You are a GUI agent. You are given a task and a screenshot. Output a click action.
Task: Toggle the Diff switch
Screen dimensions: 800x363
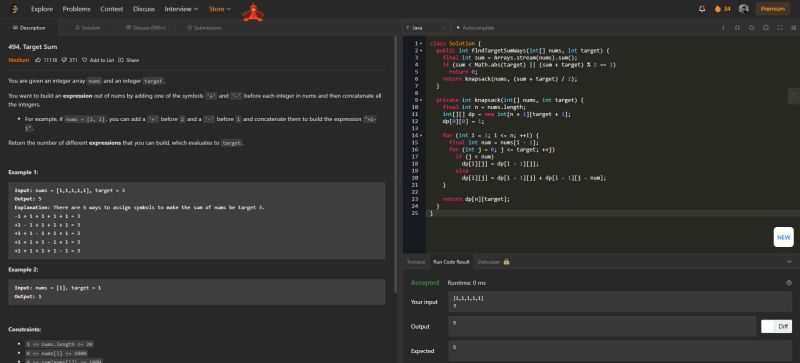pos(777,327)
